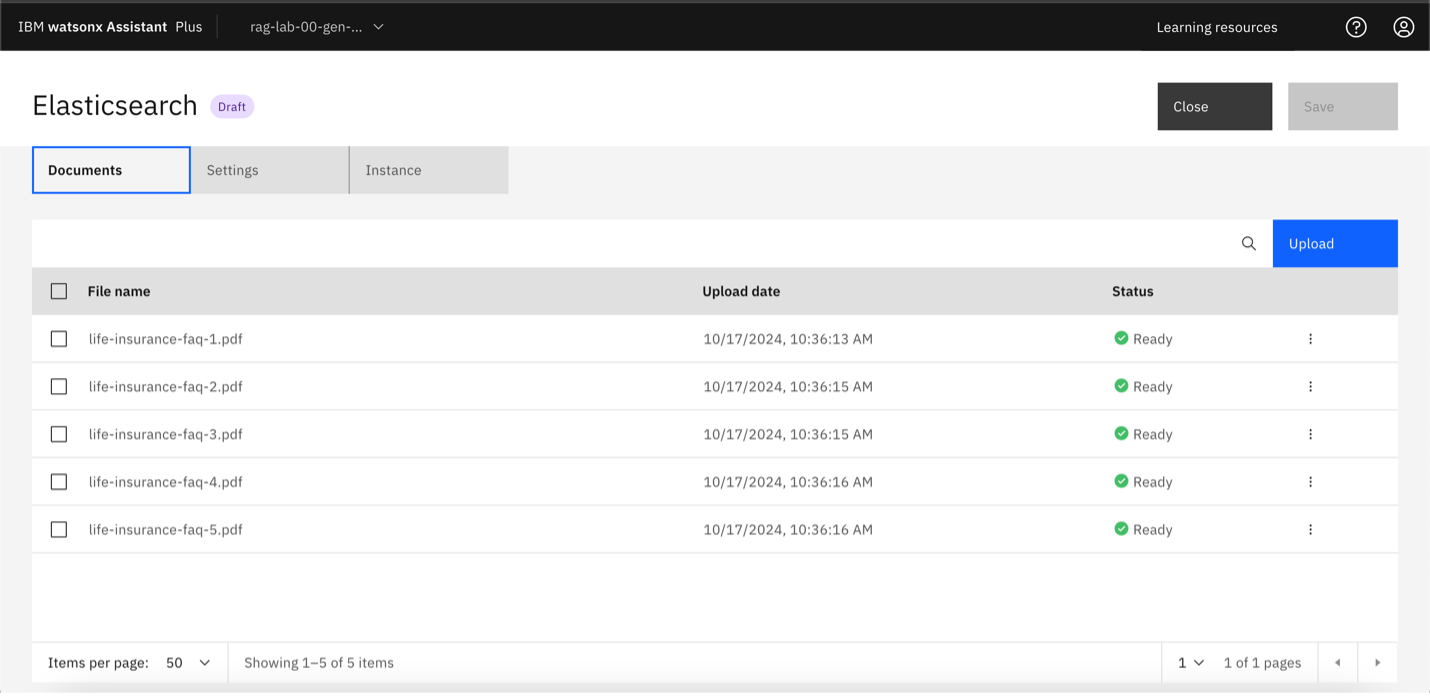Open overflow menu for life-insurance-faq-5.pdf
This screenshot has width=1430, height=696.
(x=1310, y=530)
